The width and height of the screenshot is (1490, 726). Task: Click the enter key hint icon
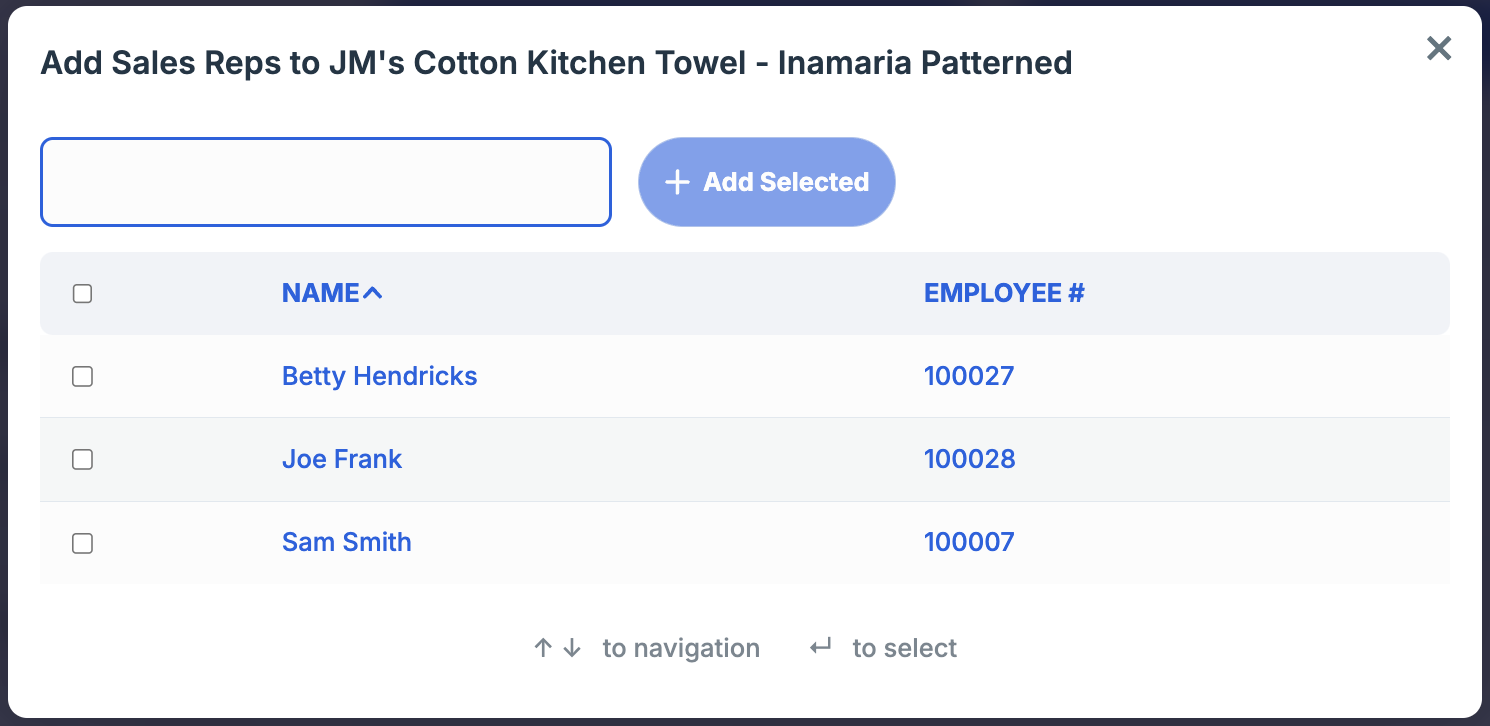(x=821, y=648)
